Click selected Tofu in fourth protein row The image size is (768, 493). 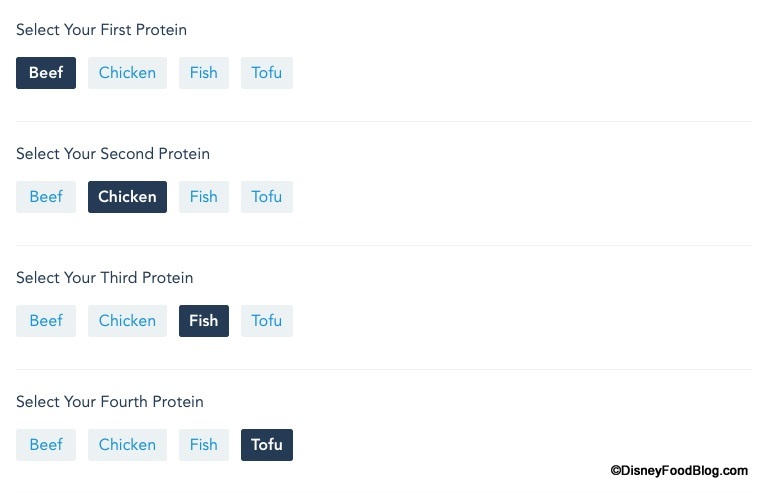coord(266,445)
